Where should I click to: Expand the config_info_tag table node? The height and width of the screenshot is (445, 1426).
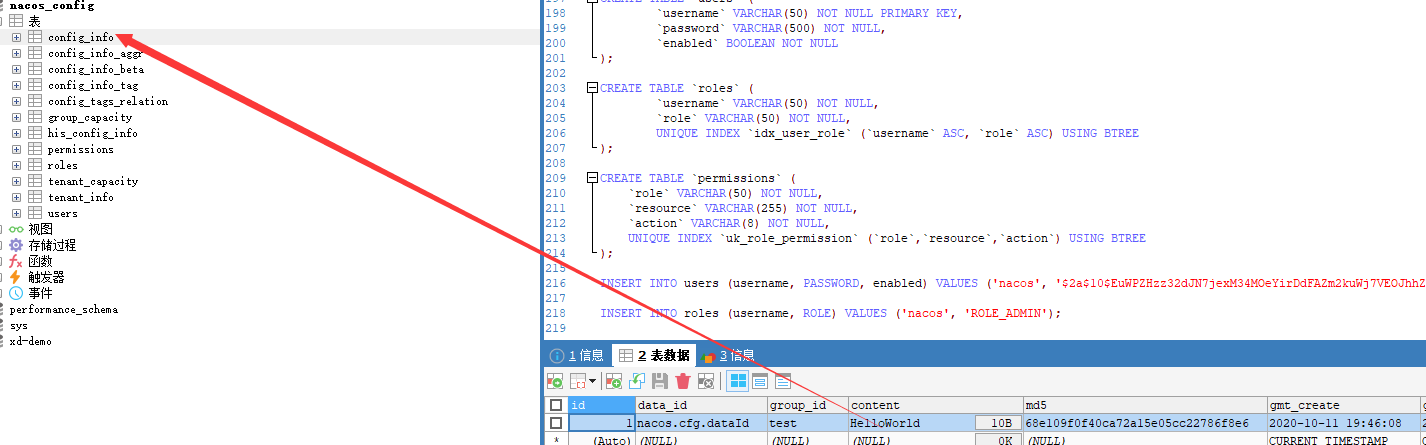coord(17,85)
